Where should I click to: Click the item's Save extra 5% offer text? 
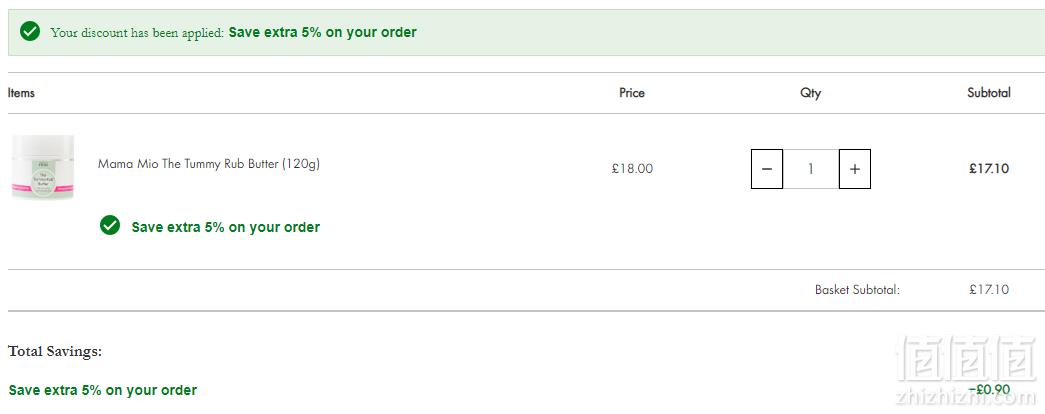[x=225, y=227]
